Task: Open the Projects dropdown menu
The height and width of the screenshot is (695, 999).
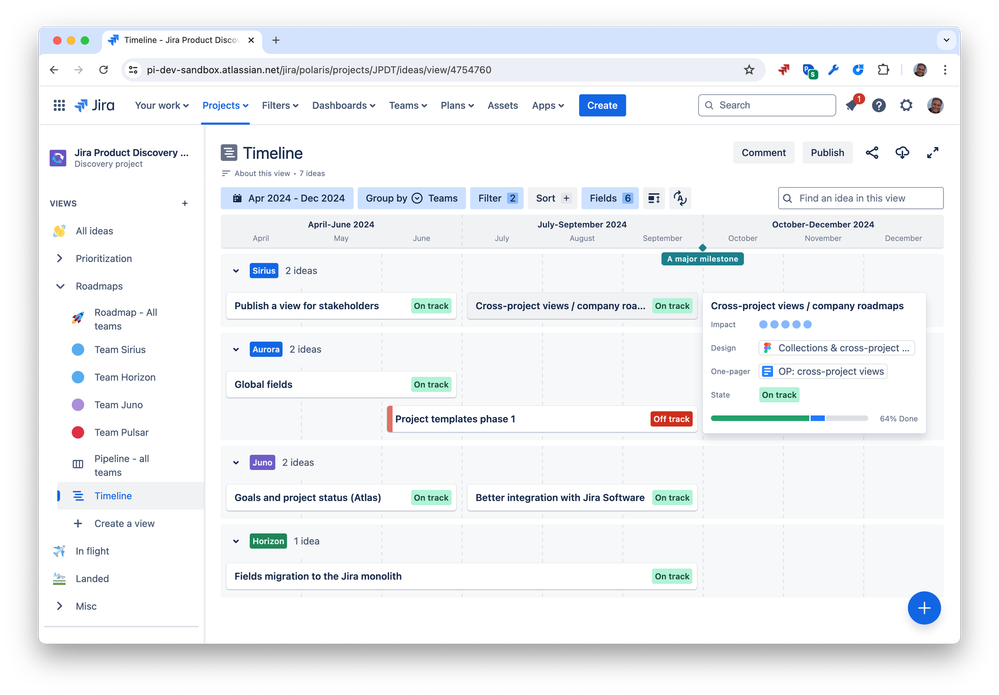Action: tap(225, 106)
